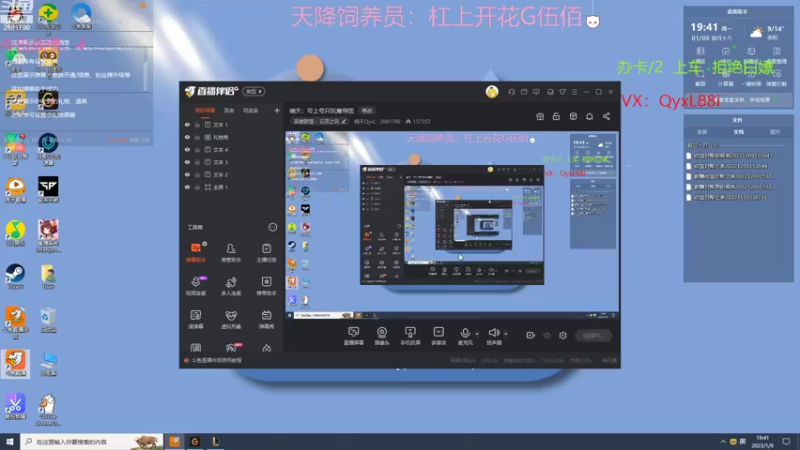
Task: Click the share icon in stream header
Action: click(x=606, y=116)
